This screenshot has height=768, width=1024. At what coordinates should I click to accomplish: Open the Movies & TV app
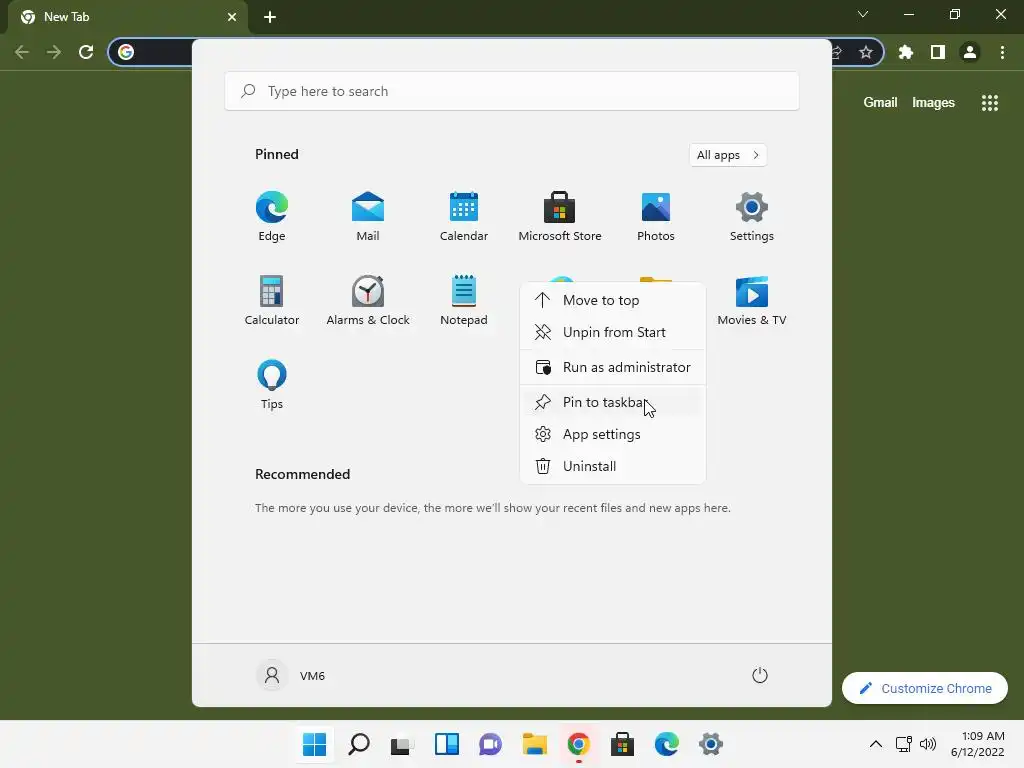pos(752,300)
